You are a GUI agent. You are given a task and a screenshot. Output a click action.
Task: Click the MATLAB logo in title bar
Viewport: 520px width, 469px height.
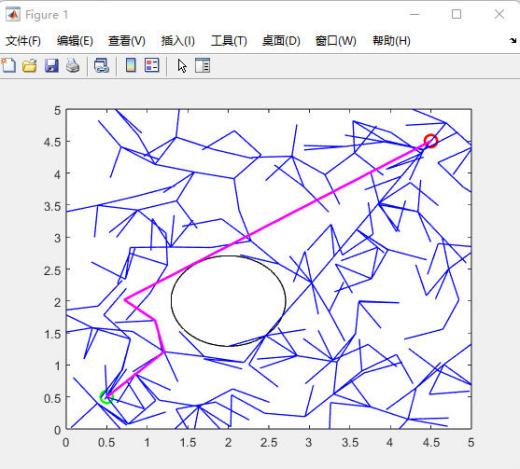pos(13,14)
